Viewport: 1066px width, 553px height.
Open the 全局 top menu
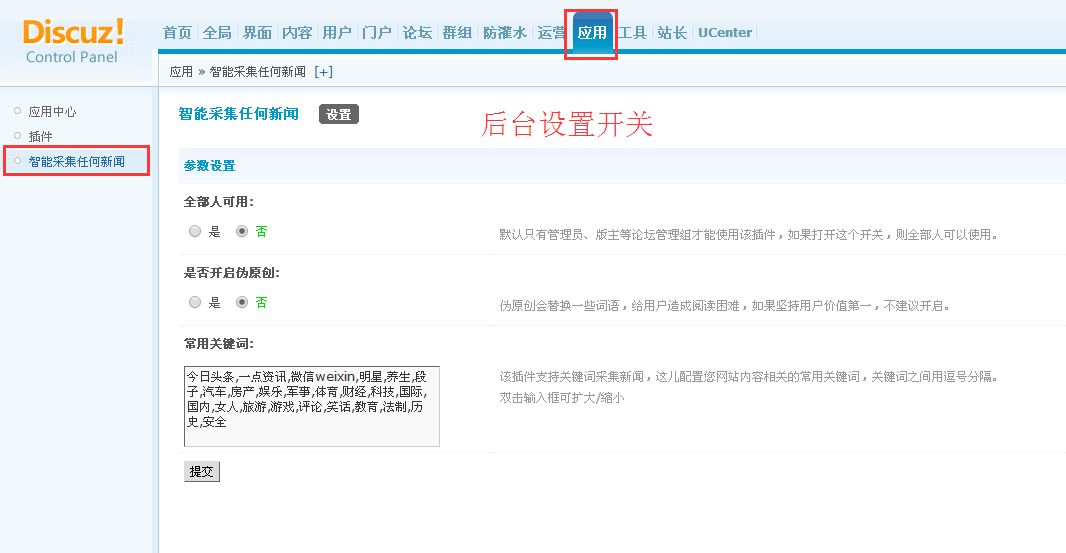click(217, 33)
